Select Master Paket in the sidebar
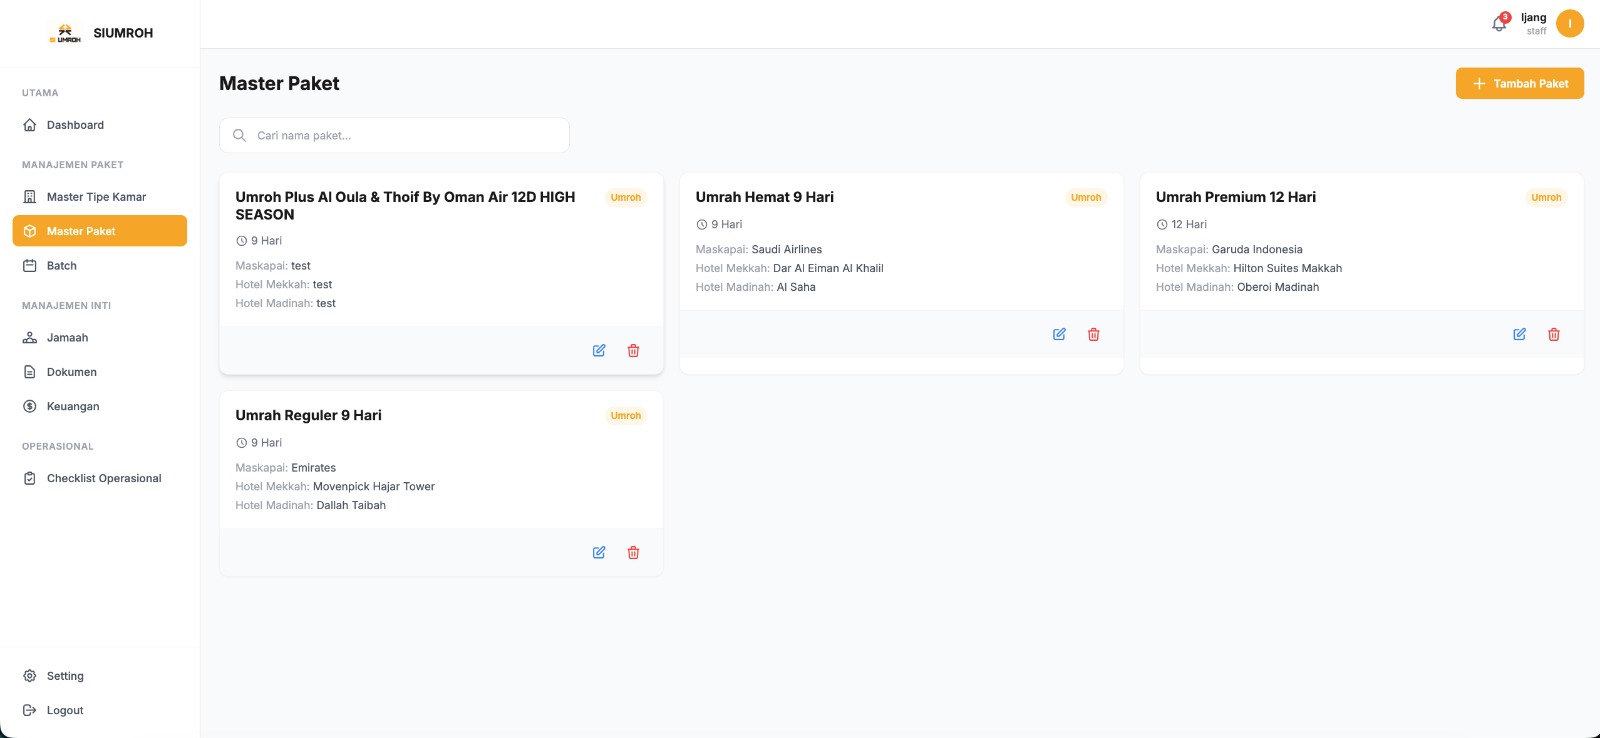The height and width of the screenshot is (738, 1600). [x=99, y=231]
